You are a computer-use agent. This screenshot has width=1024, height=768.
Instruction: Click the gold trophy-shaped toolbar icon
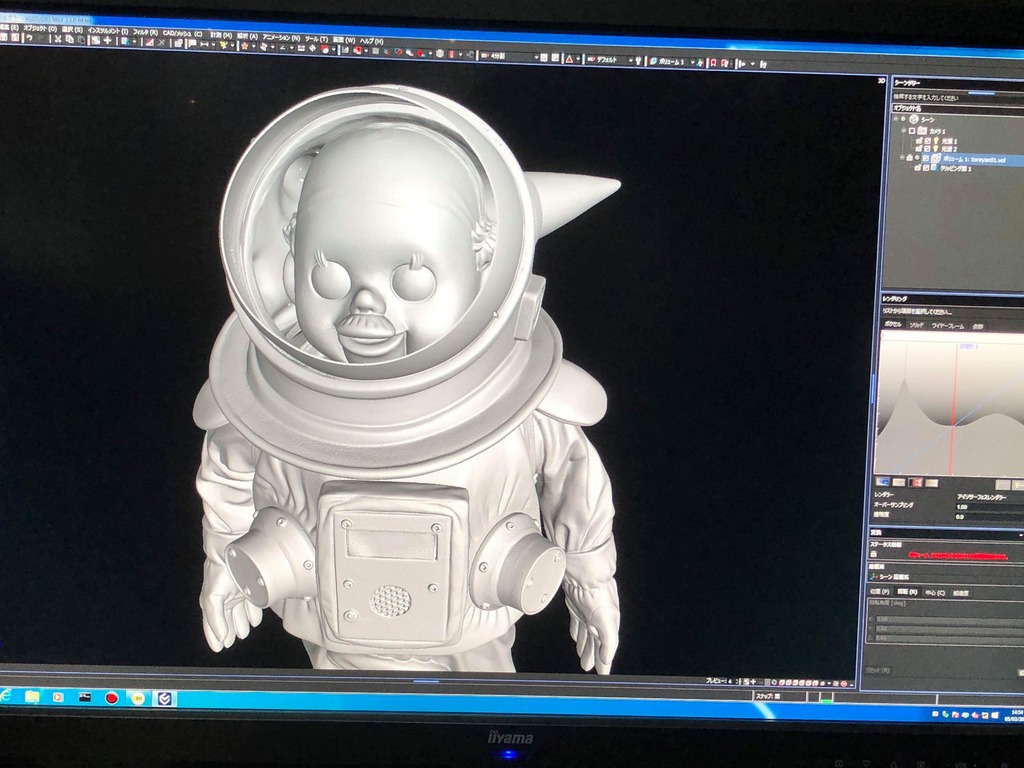(223, 44)
